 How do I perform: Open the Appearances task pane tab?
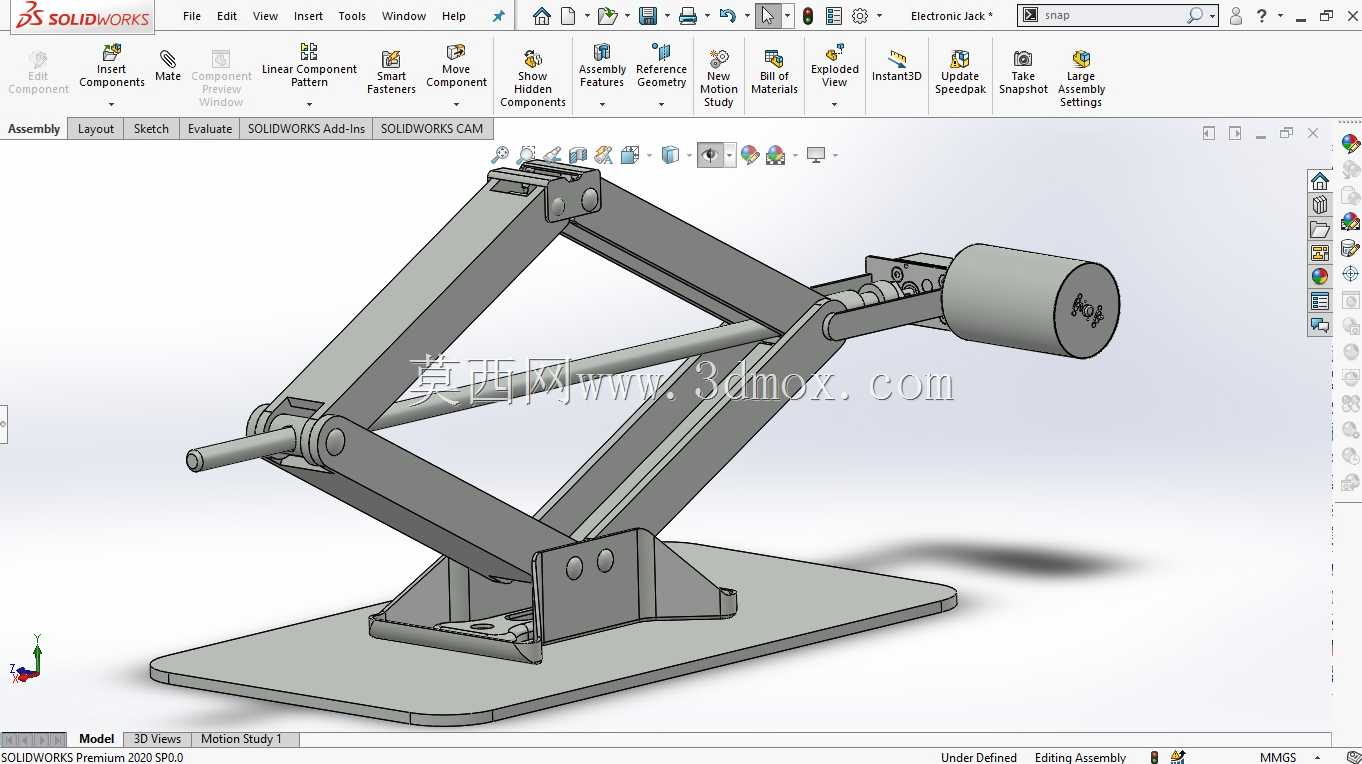coord(1320,277)
